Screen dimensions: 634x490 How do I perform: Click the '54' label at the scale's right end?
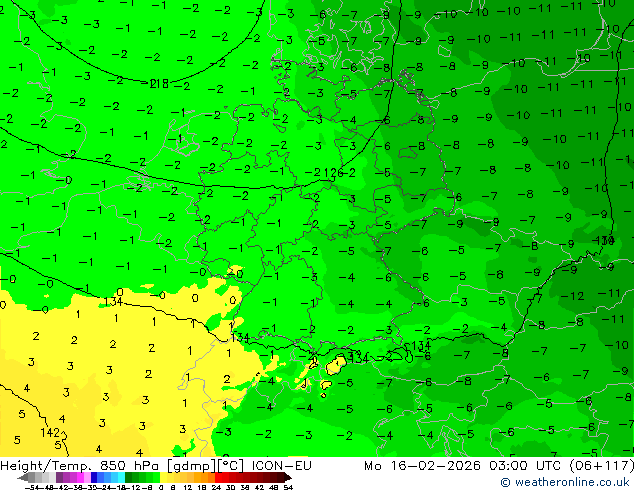click(287, 487)
